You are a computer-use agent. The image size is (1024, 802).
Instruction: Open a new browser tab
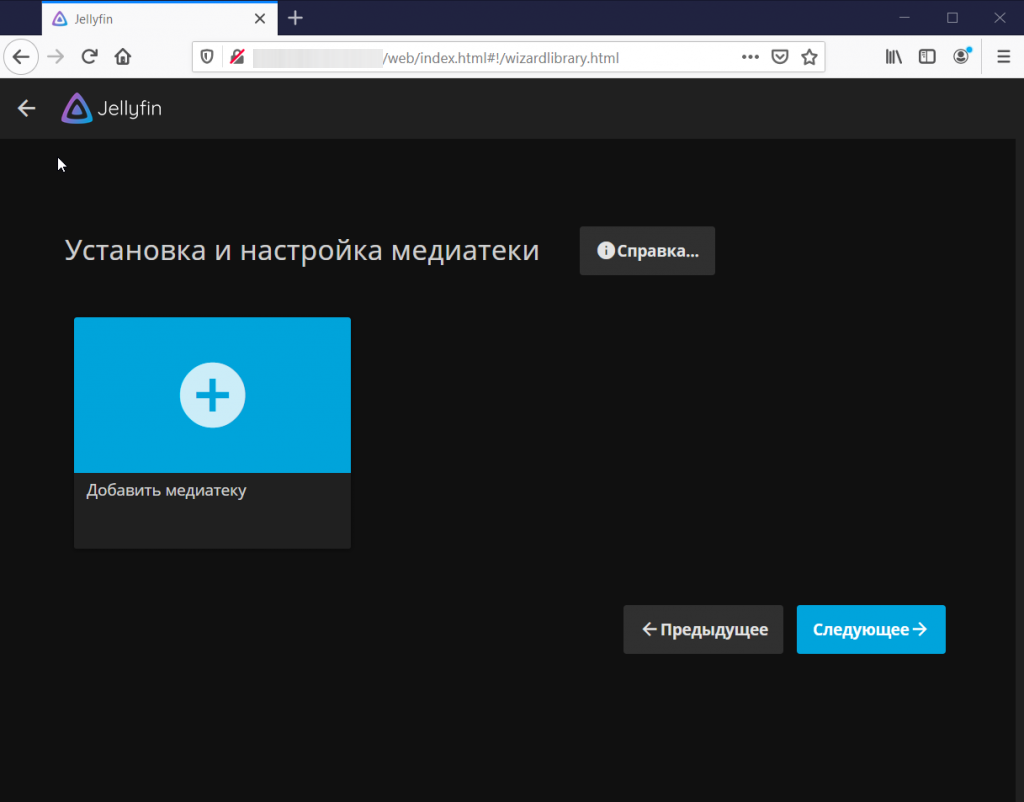295,18
